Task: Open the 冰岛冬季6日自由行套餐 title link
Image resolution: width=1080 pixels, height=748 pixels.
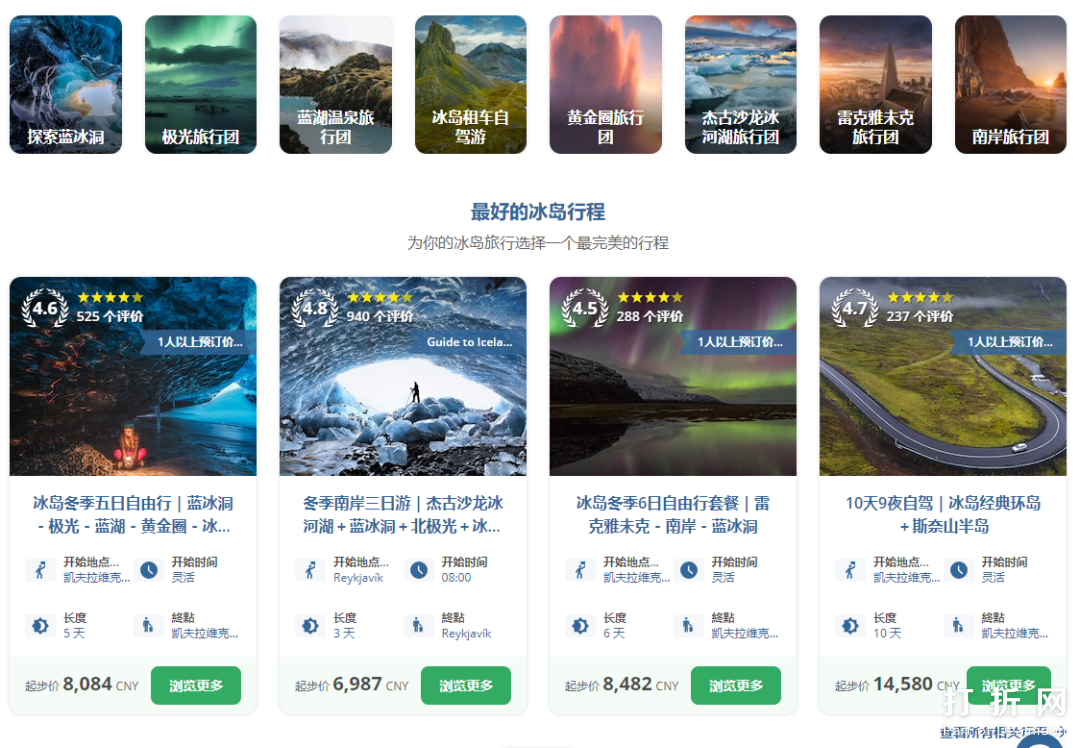Action: coord(673,515)
